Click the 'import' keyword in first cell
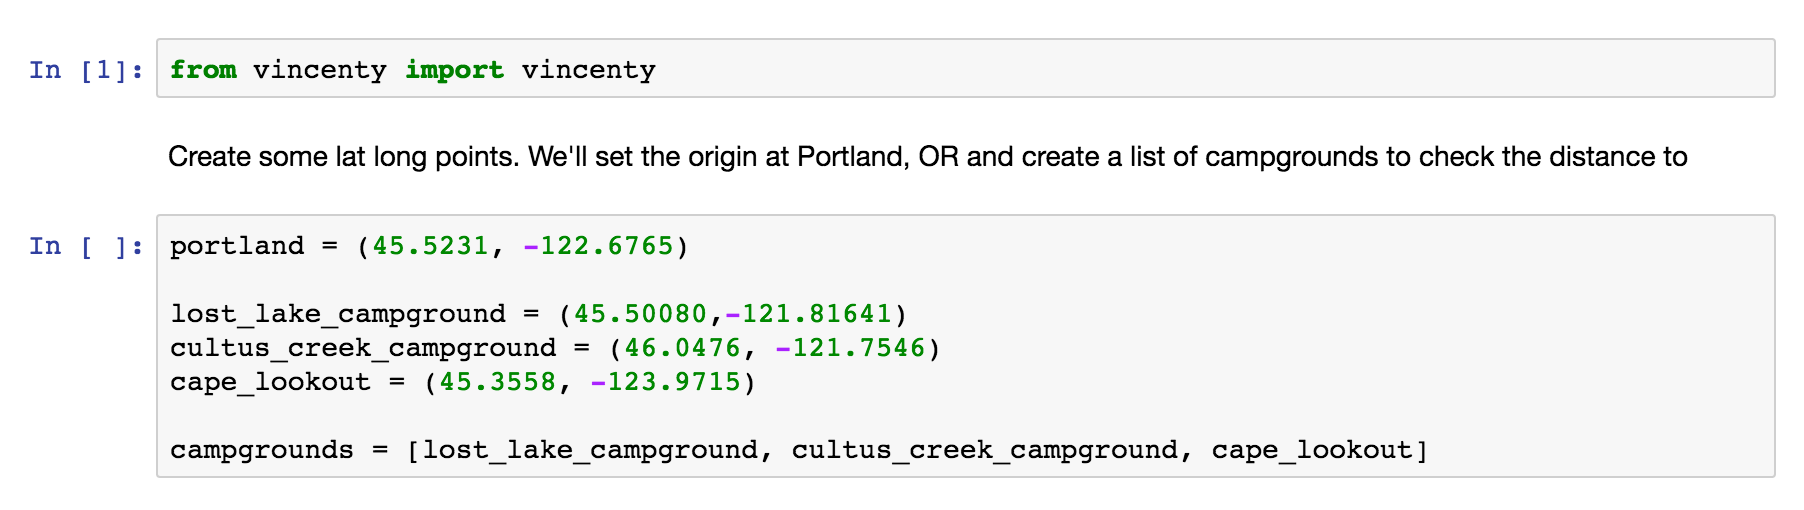Image resolution: width=1804 pixels, height=510 pixels. [x=454, y=70]
